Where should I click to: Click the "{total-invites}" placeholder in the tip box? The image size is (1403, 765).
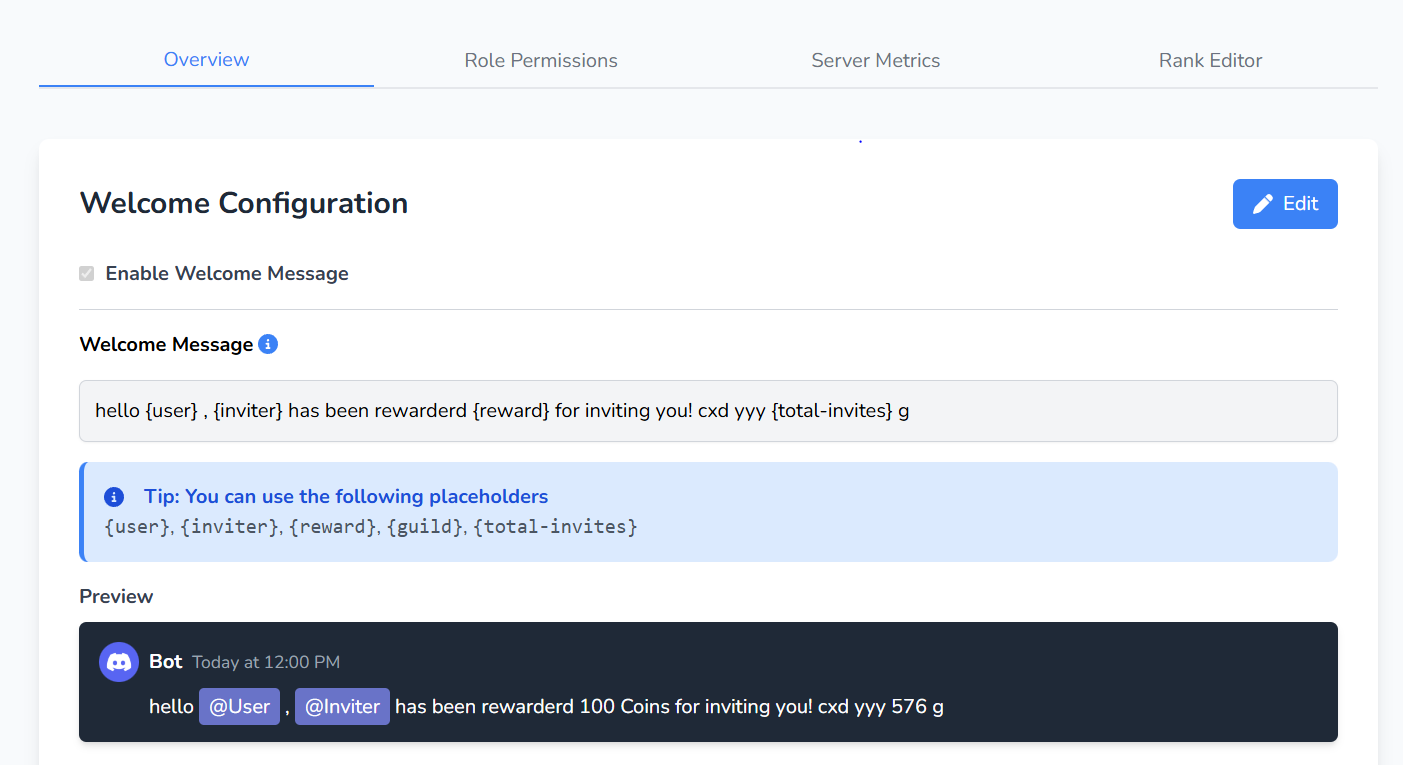[x=555, y=526]
